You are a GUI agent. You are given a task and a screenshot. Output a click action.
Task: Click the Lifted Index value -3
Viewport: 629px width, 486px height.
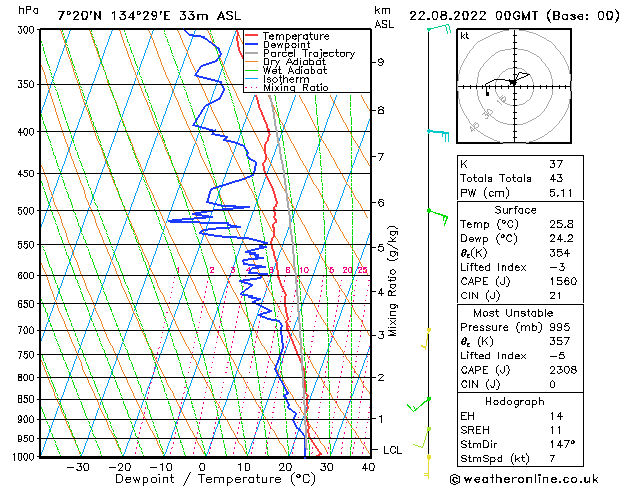(557, 267)
